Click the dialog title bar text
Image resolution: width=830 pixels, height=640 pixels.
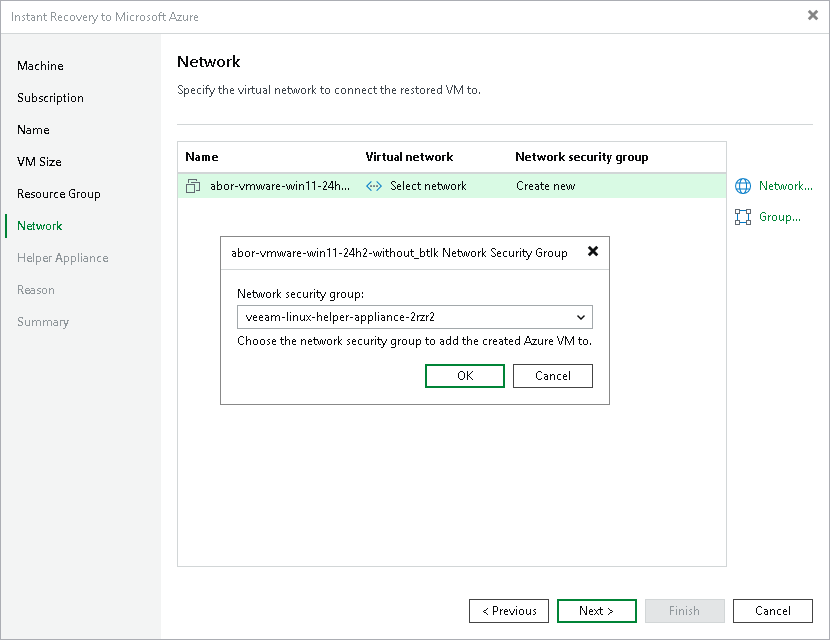point(399,253)
